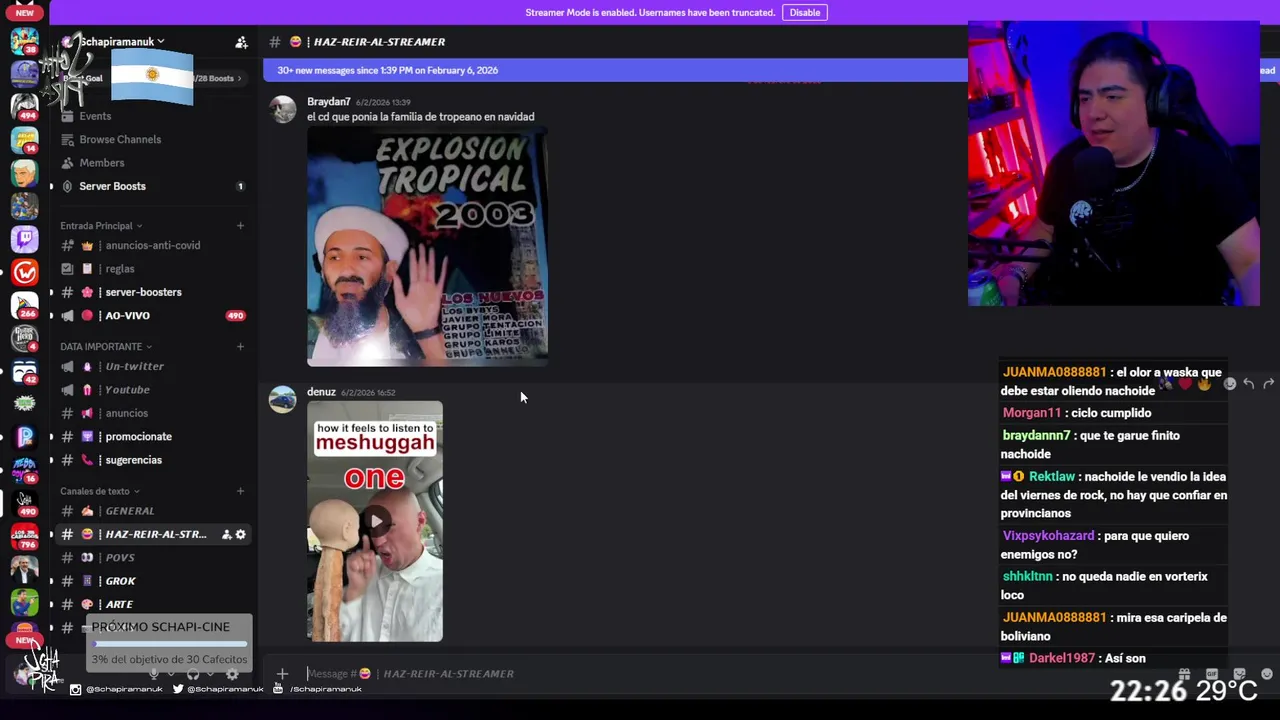The height and width of the screenshot is (720, 1280).
Task: Open the GIF picker in message bar
Action: pos(1211,674)
